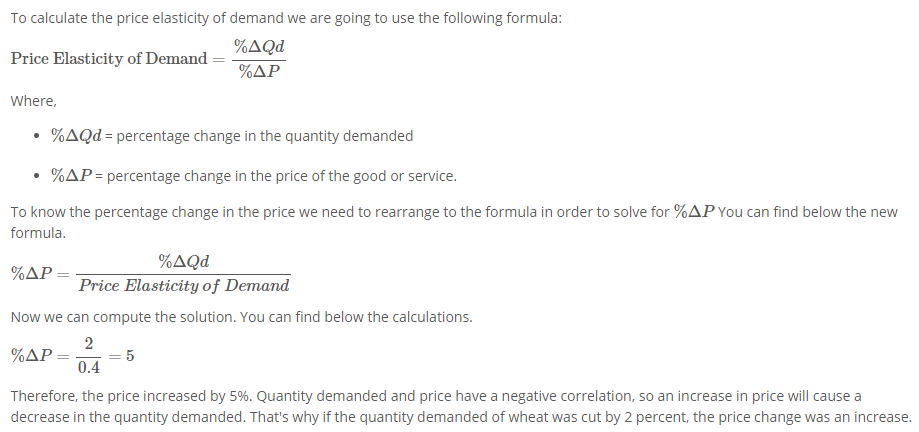This screenshot has height=432, width=919.
Task: Click the Price Elasticity of Demand formula
Action: [x=148, y=59]
